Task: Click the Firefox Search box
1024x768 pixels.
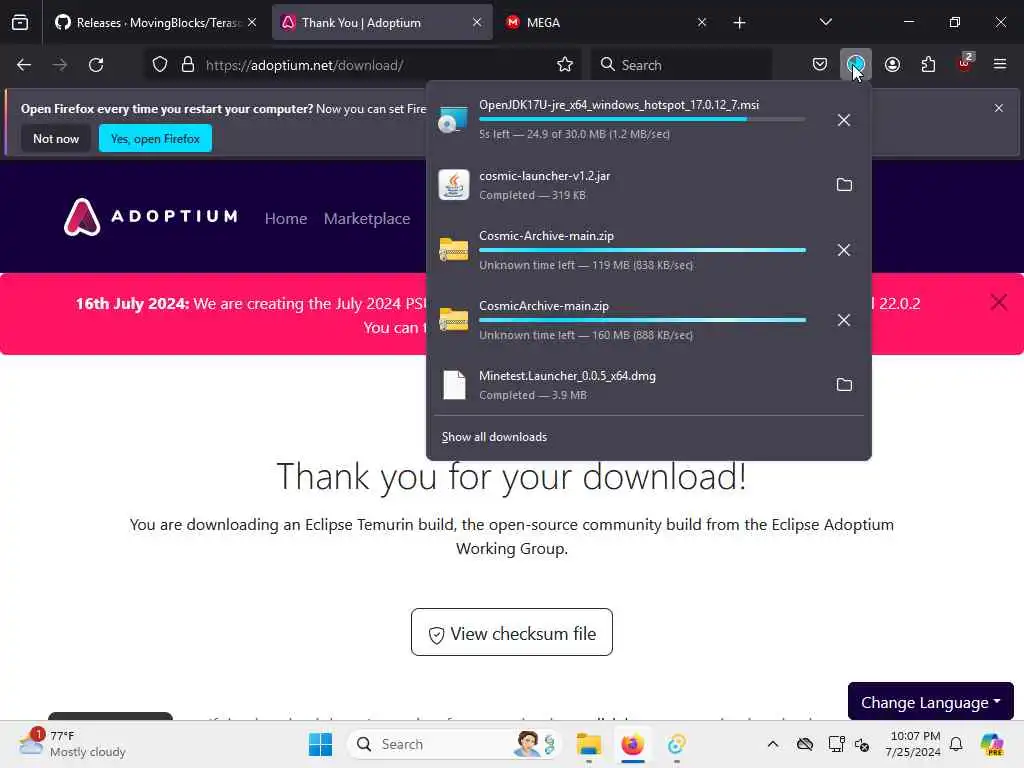Action: [682, 65]
